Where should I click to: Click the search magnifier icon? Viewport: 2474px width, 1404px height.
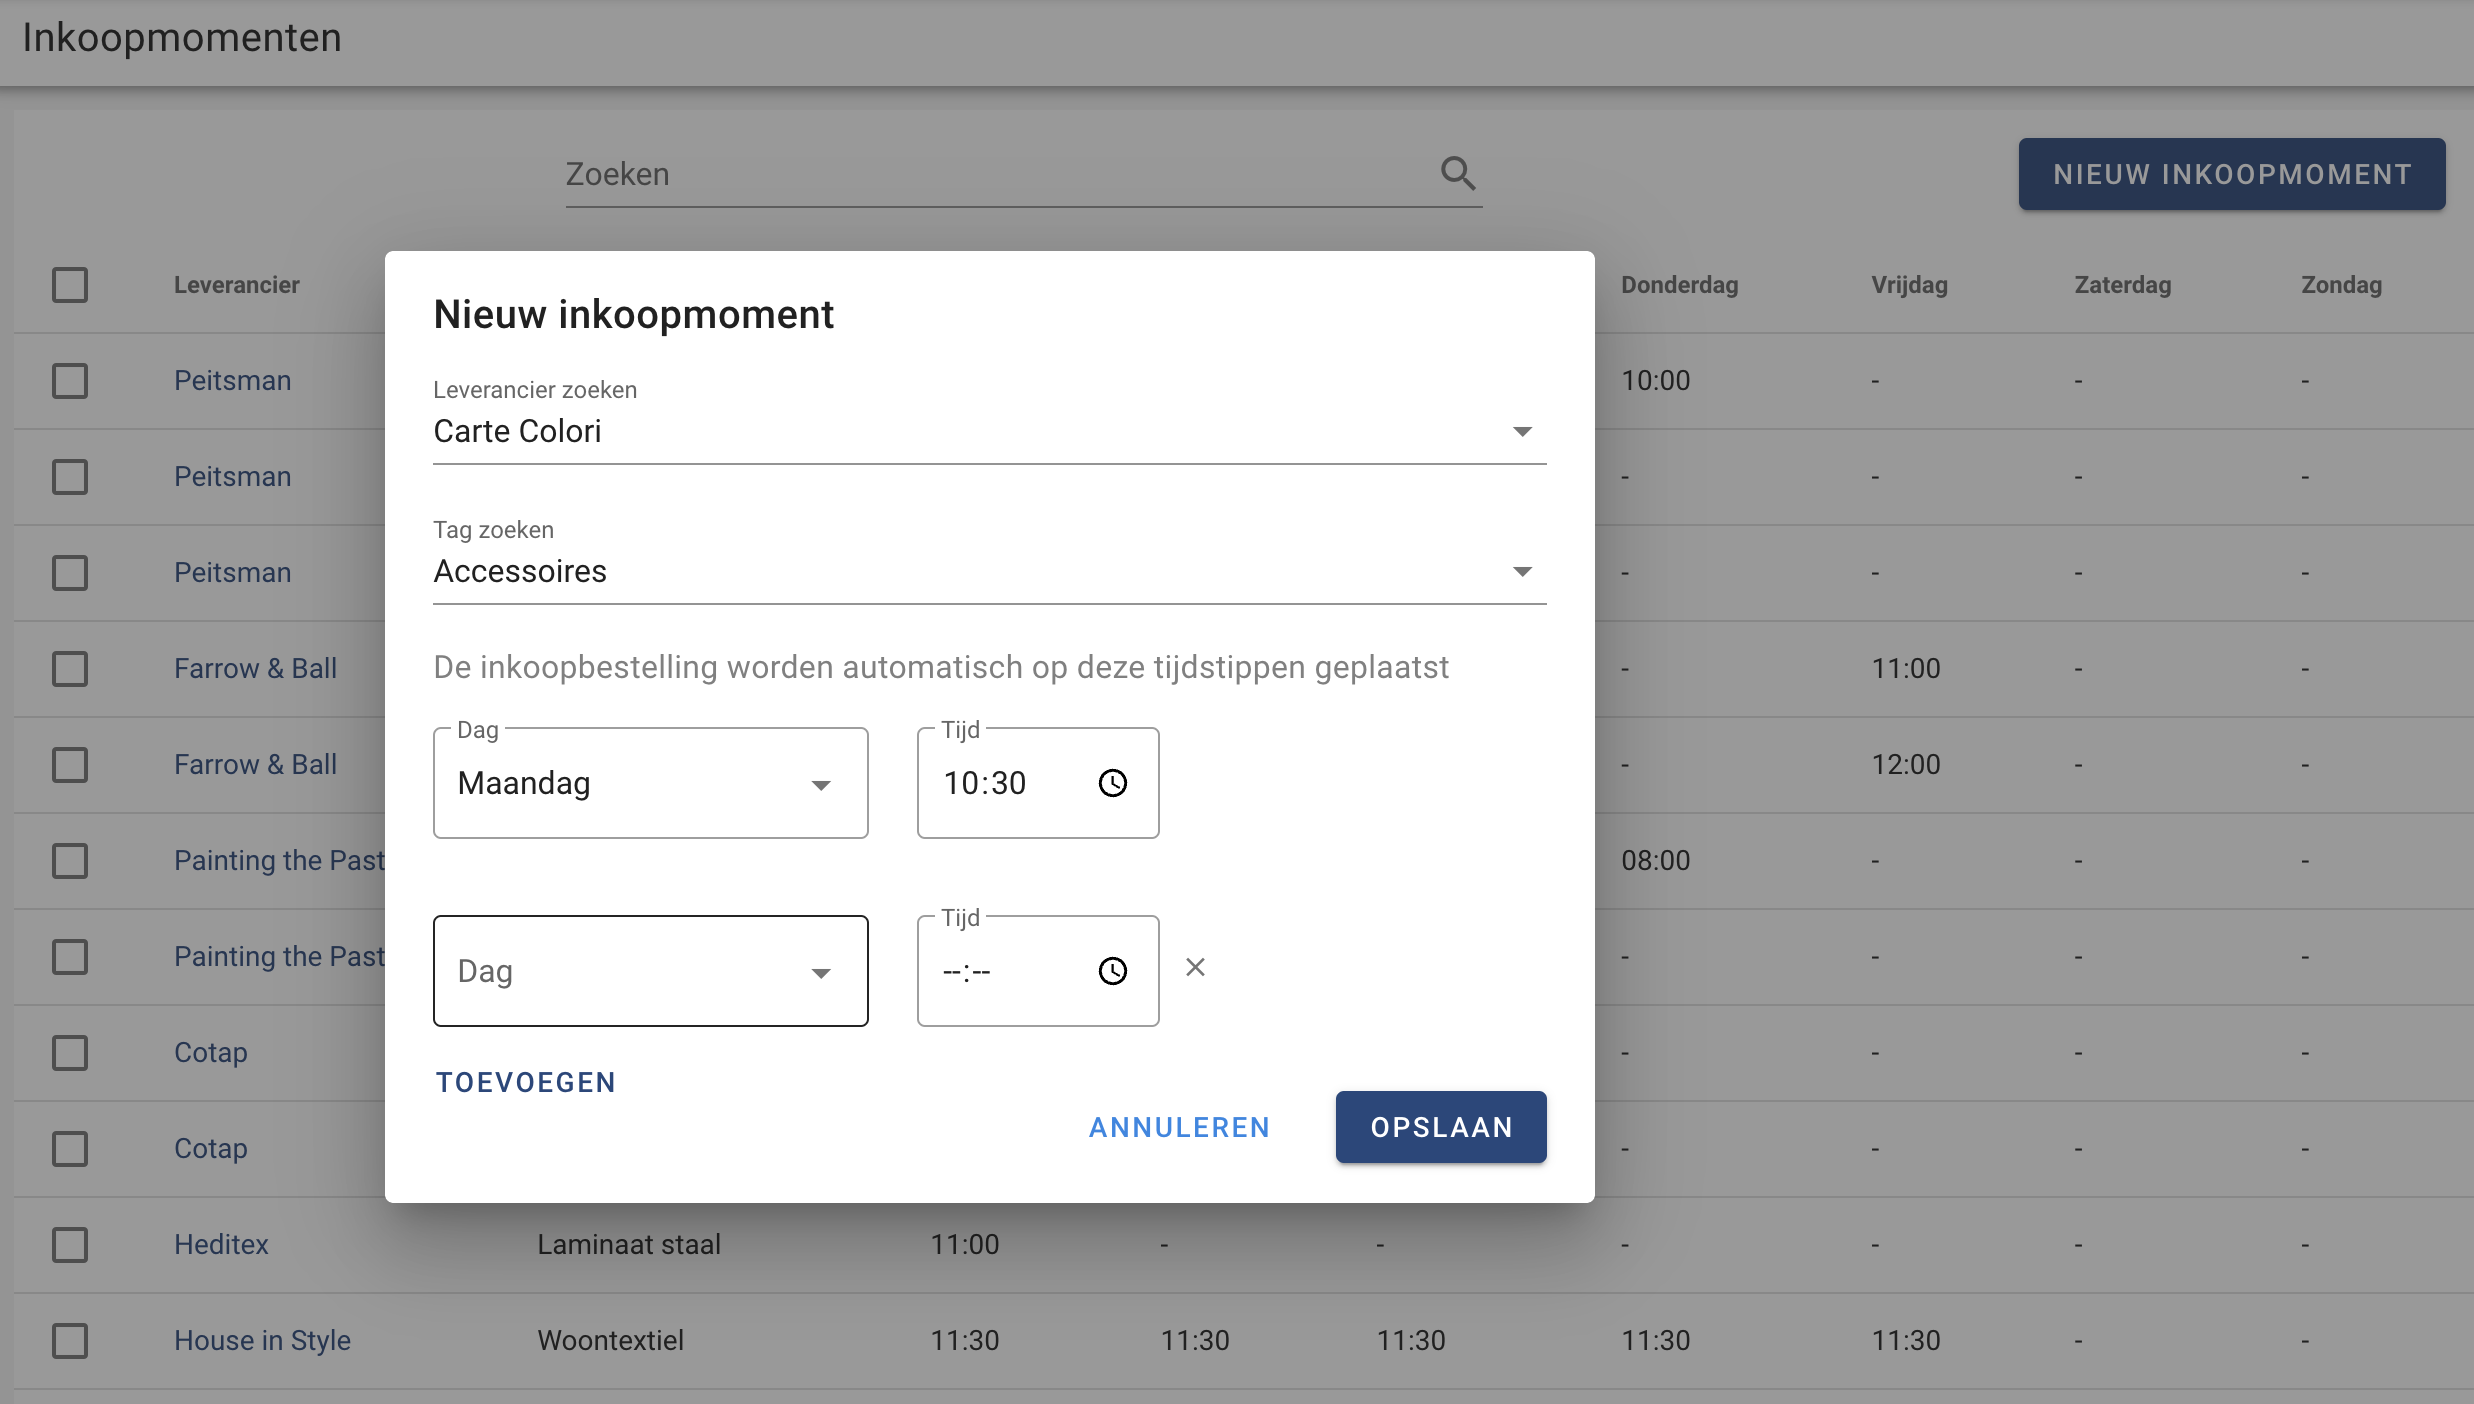point(1457,173)
